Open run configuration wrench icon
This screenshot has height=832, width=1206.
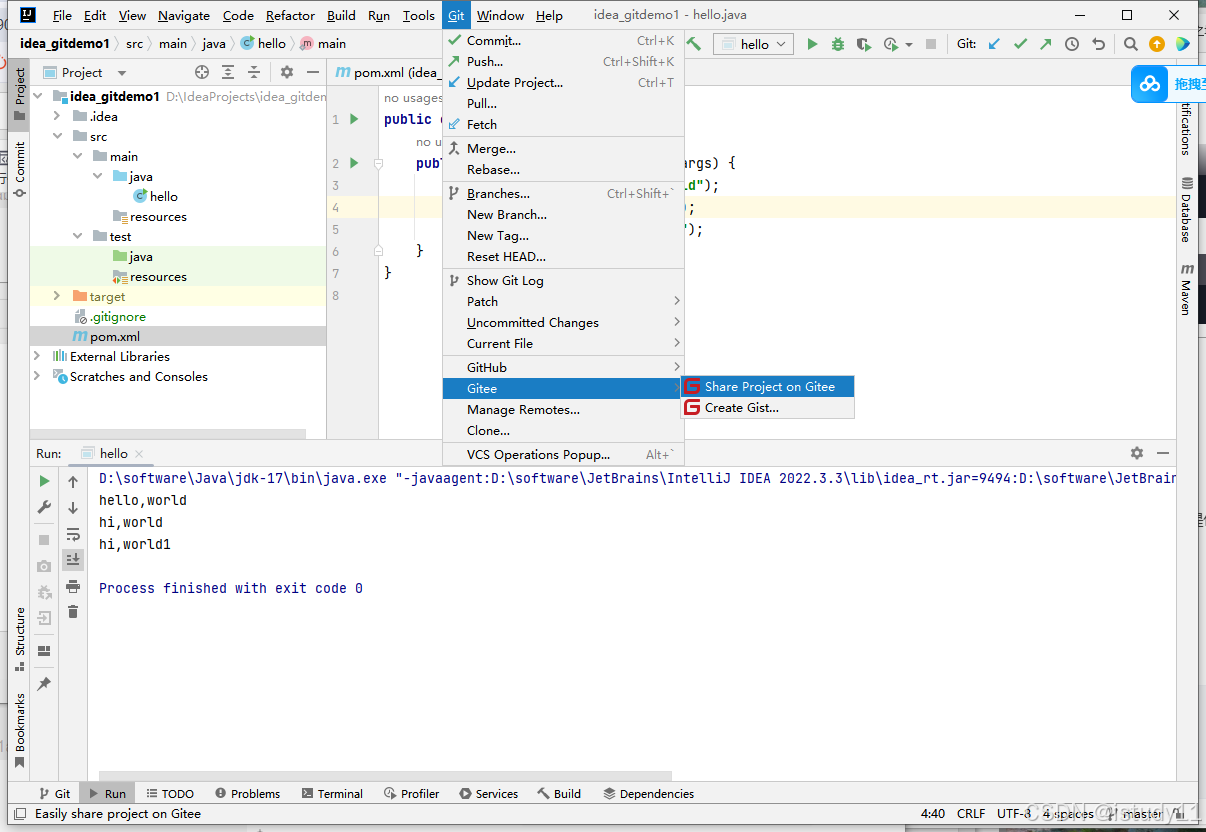coord(44,507)
